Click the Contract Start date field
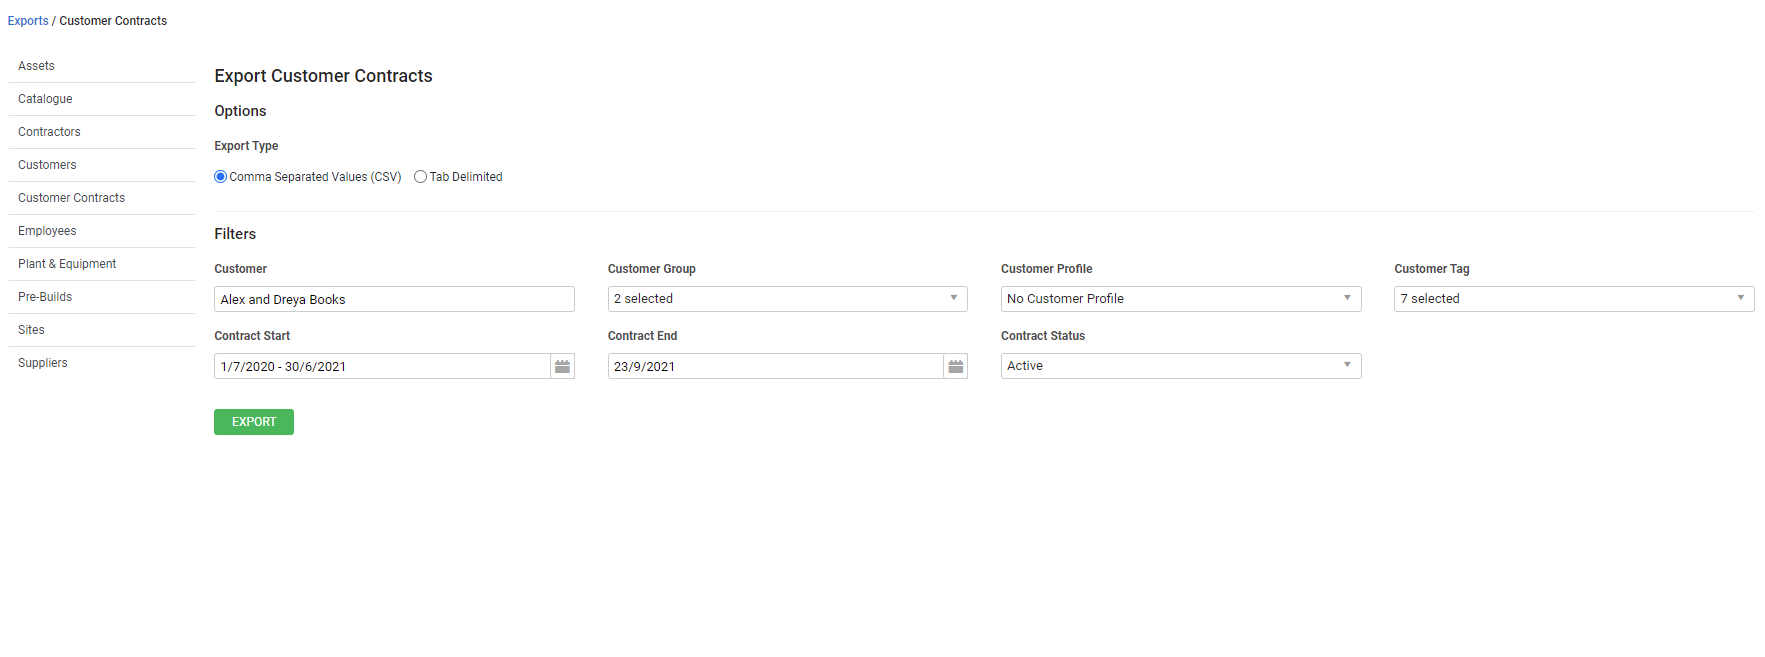The width and height of the screenshot is (1765, 657). 382,366
